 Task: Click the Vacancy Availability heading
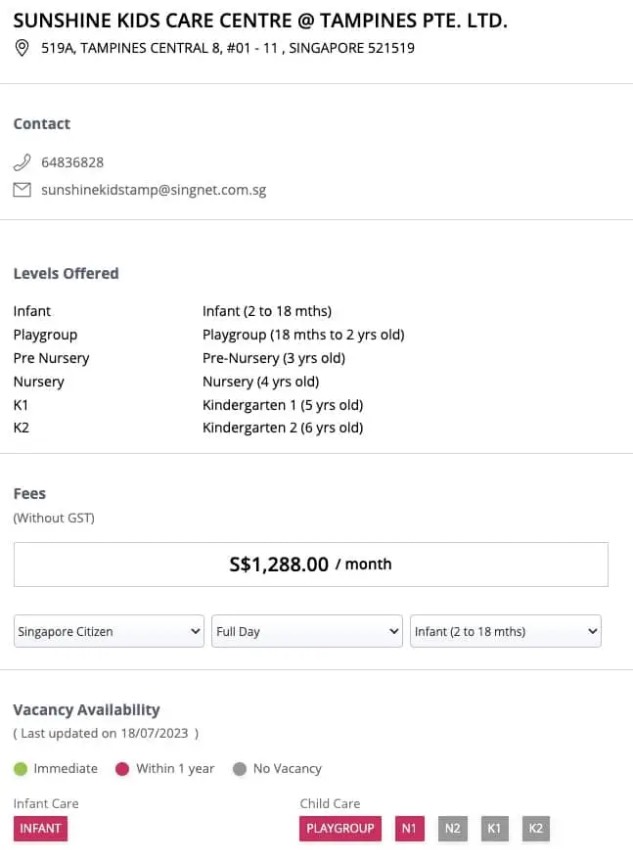[87, 710]
